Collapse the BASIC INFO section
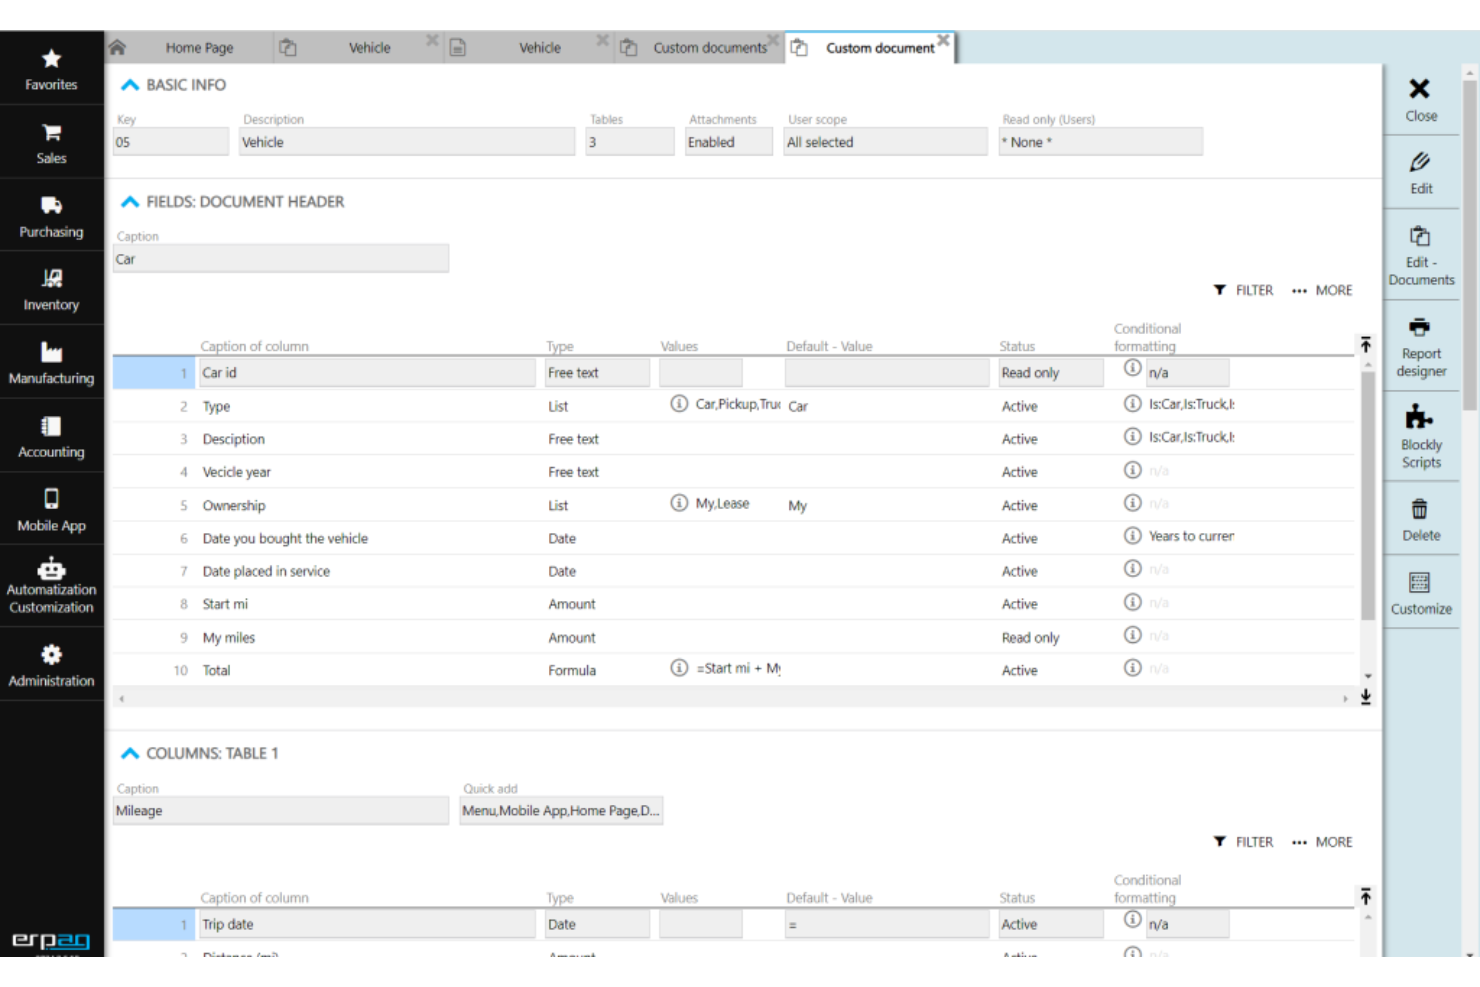This screenshot has height=987, width=1480. (x=130, y=85)
